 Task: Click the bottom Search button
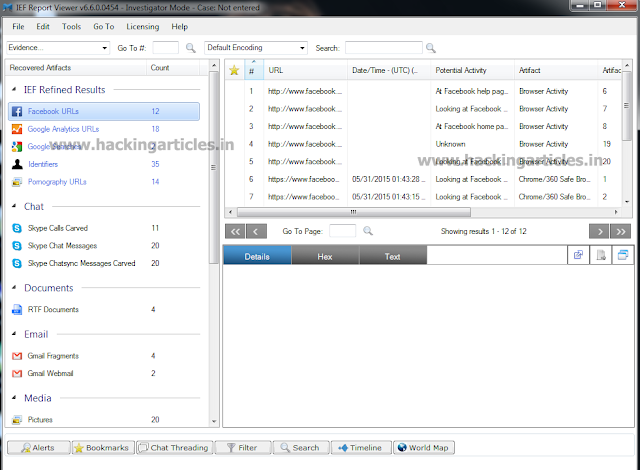point(301,448)
